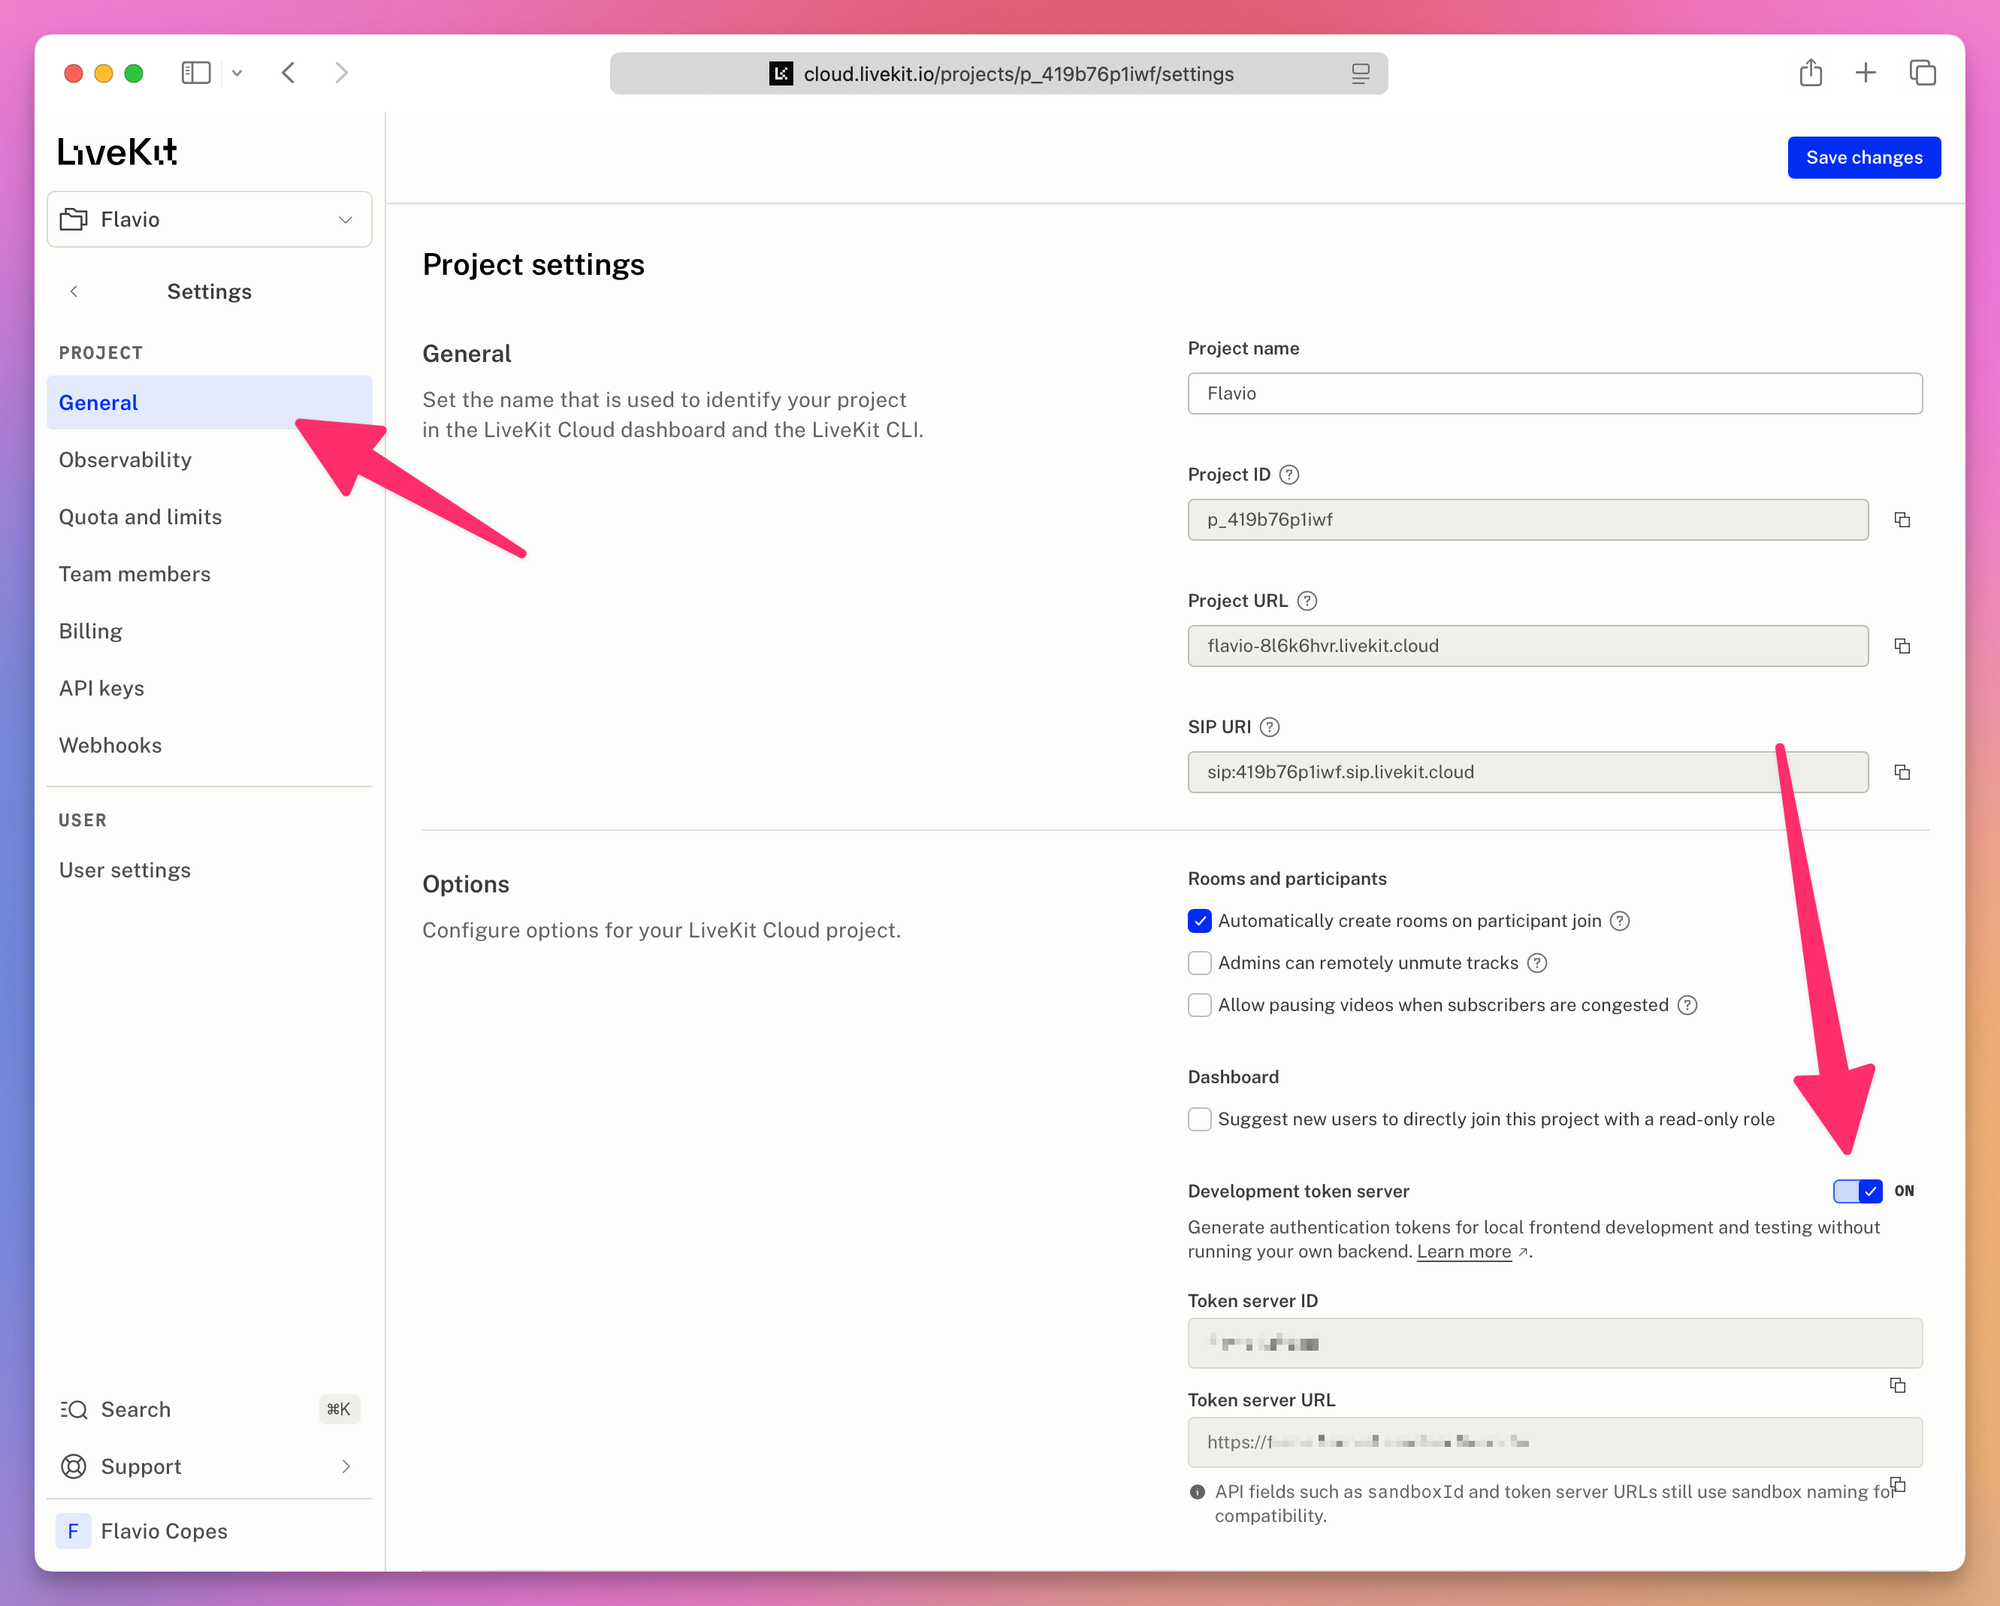
Task: Click the ⌘K shortcut badge
Action: (339, 1409)
